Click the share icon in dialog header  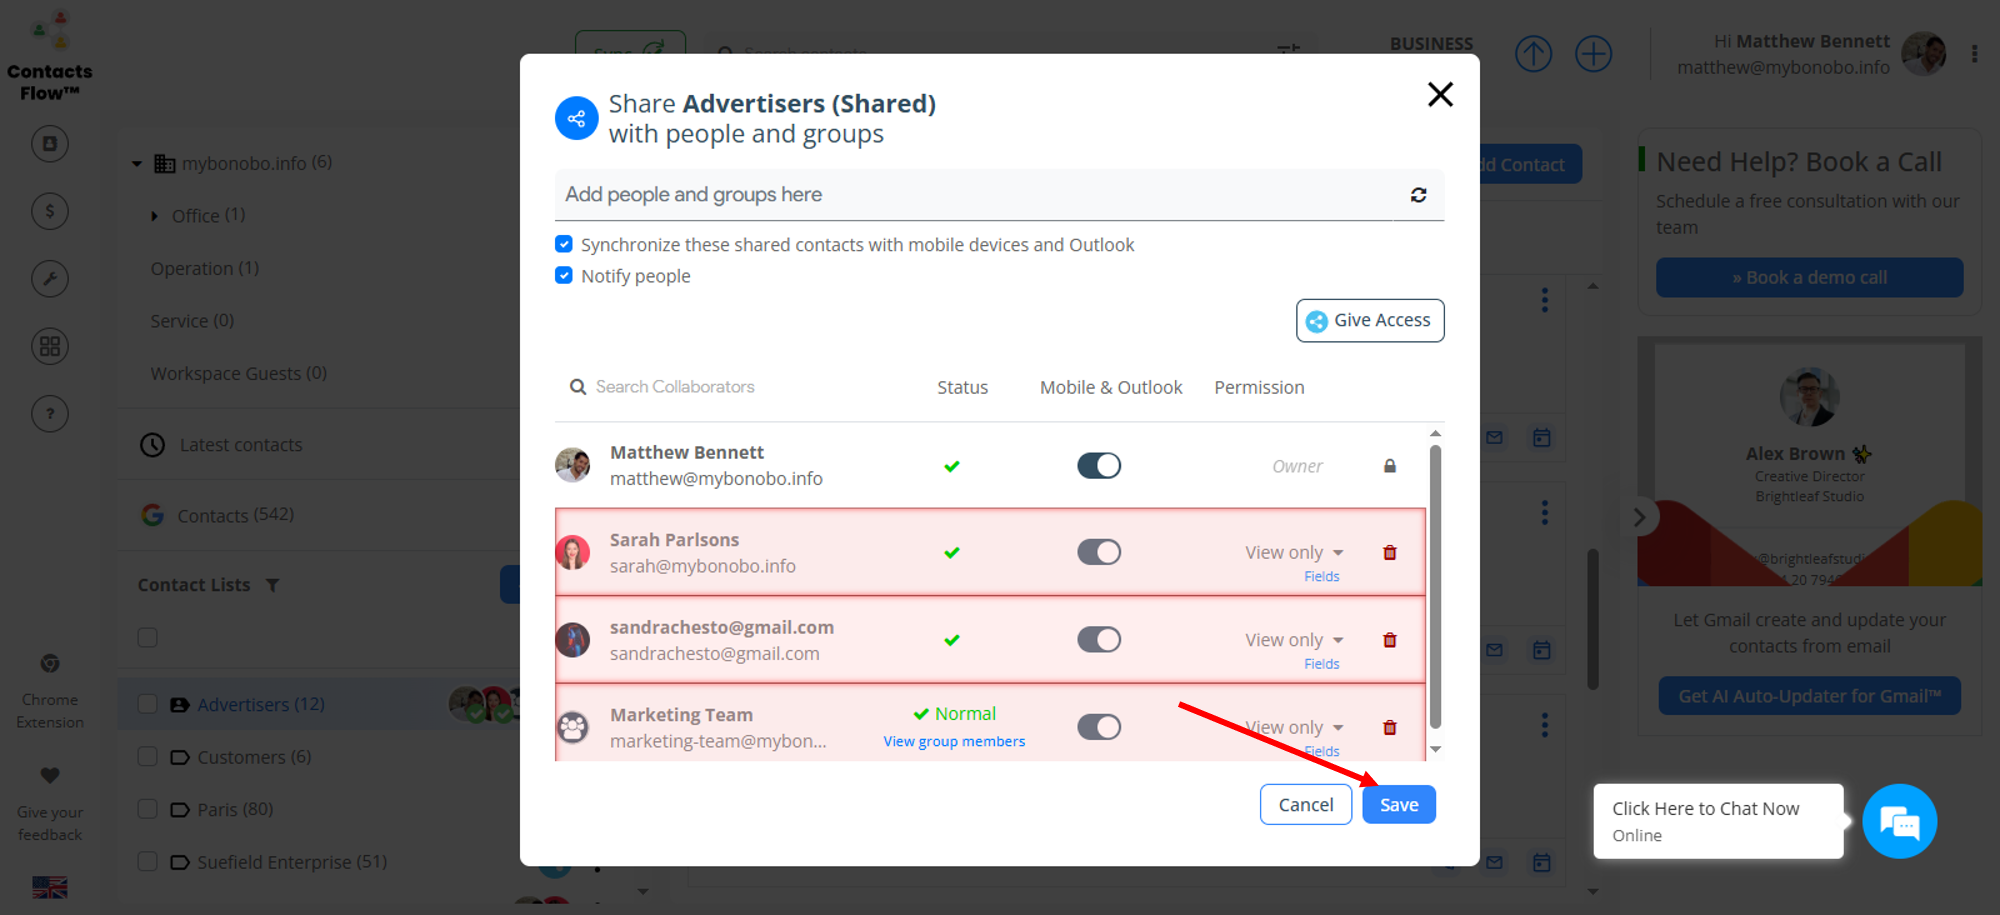pos(577,119)
